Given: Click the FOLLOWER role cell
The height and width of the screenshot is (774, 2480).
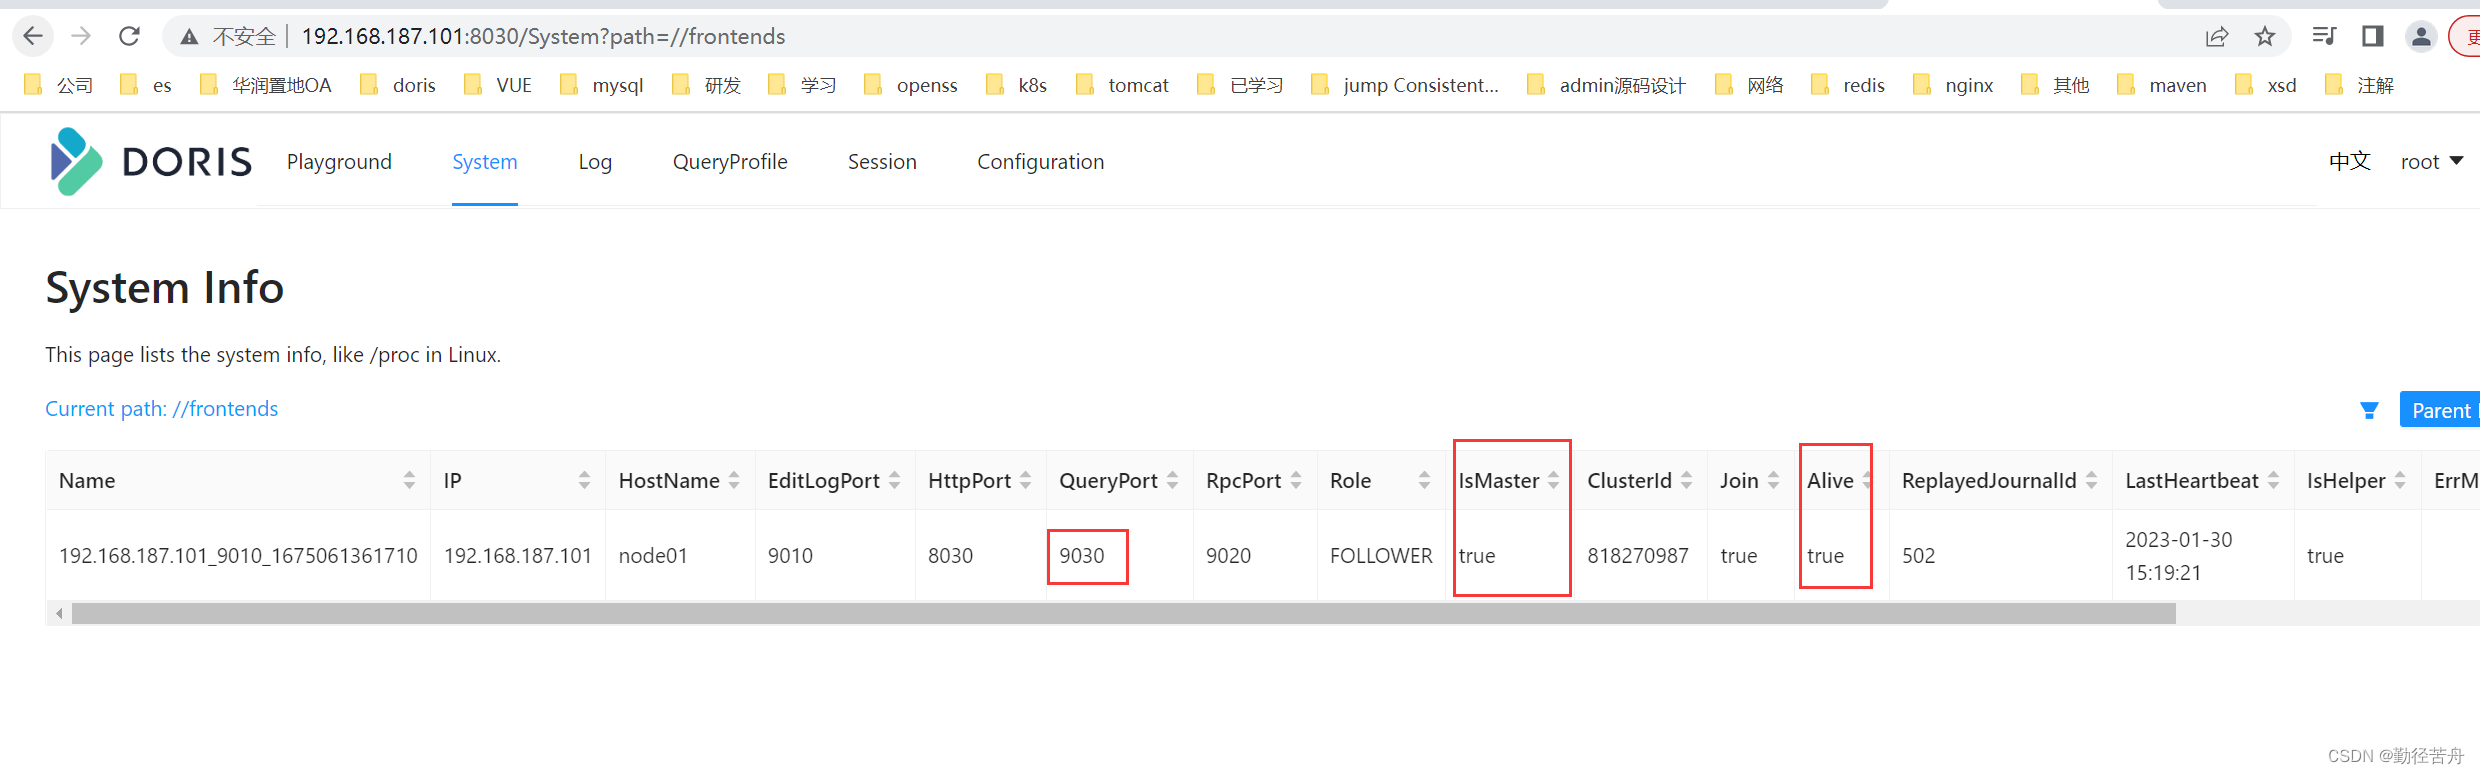Looking at the screenshot, I should click(1381, 555).
